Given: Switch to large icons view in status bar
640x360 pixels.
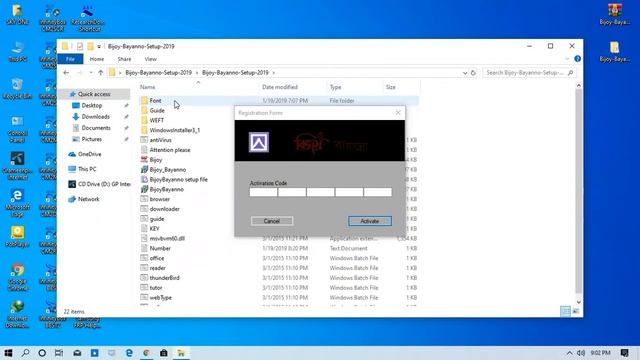Looking at the screenshot, I should (576, 311).
